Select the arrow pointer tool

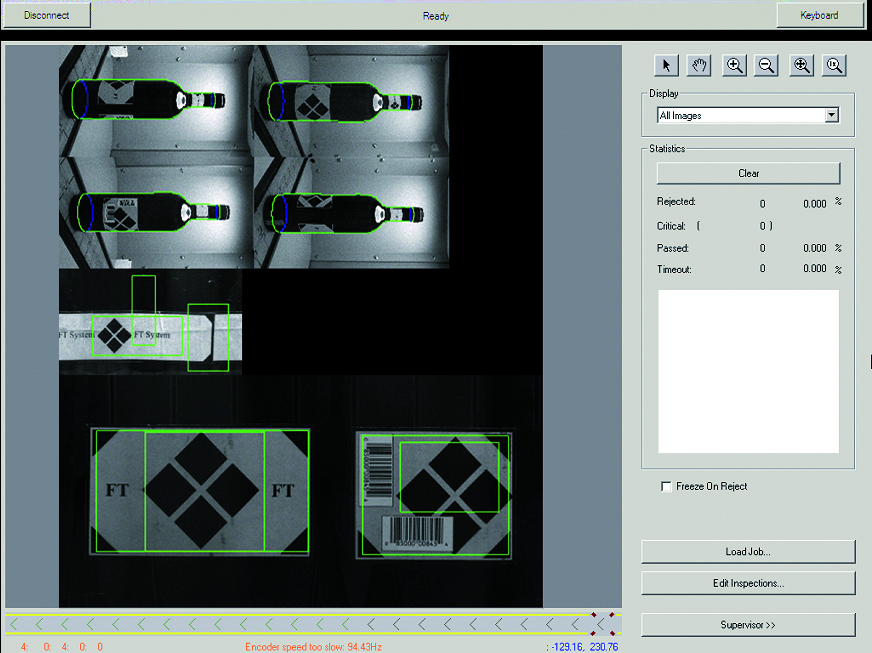coord(667,66)
